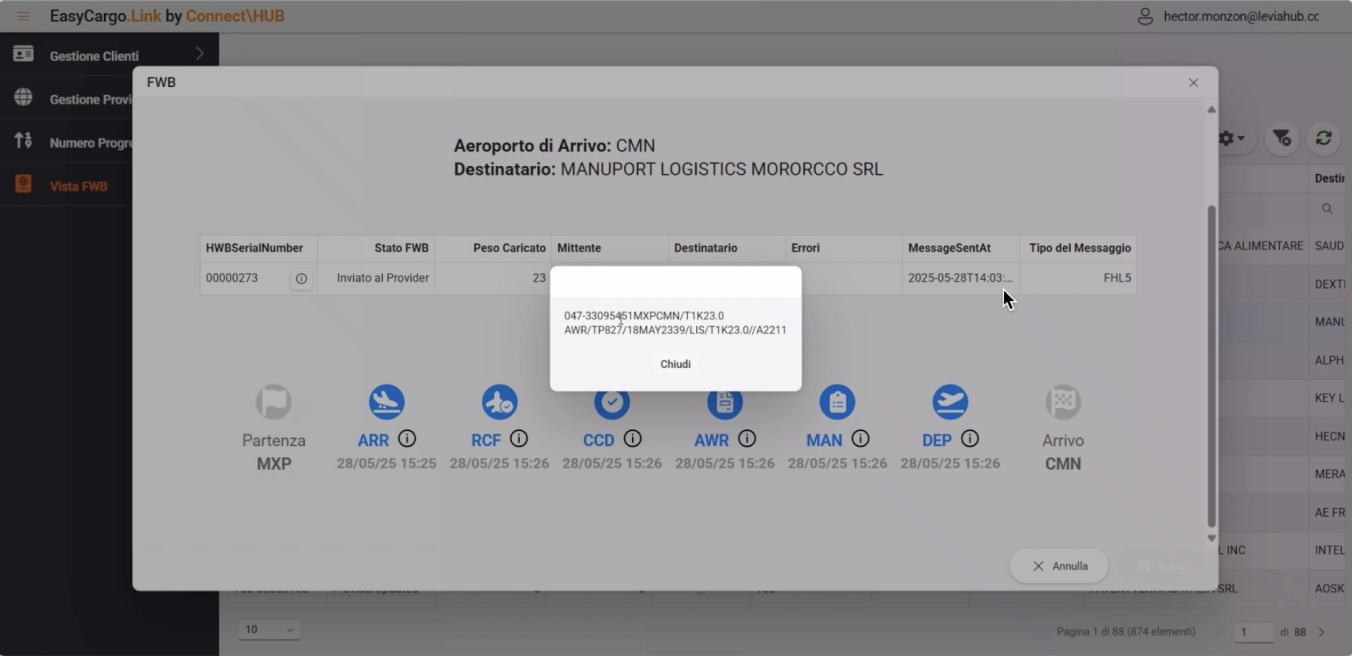Viewport: 1352px width, 656px height.
Task: Click the clear filter icon in toolbar
Action: pyautogui.click(x=1282, y=138)
